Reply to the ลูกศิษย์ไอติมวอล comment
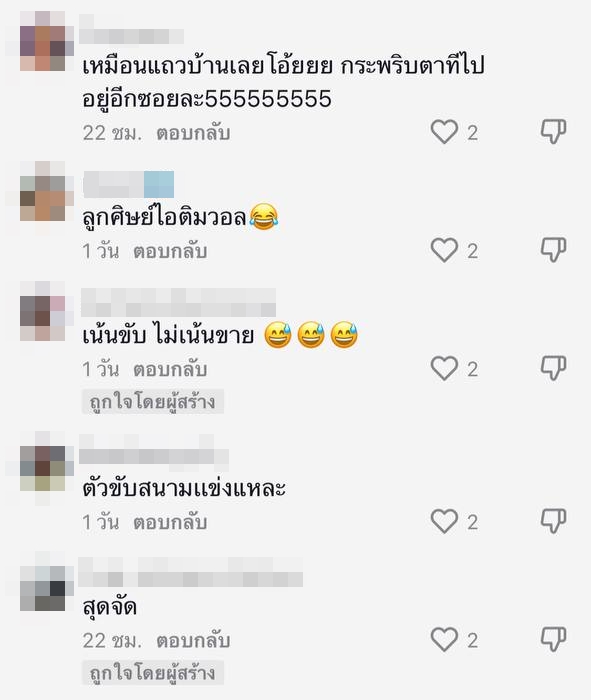 [x=170, y=251]
